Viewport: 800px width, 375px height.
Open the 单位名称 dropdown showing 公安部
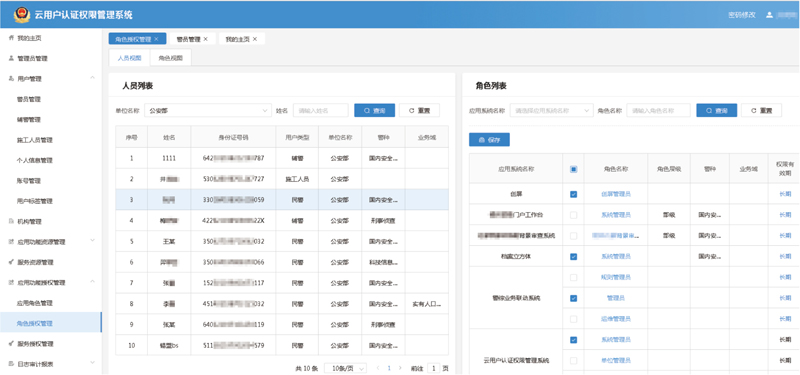tap(208, 110)
